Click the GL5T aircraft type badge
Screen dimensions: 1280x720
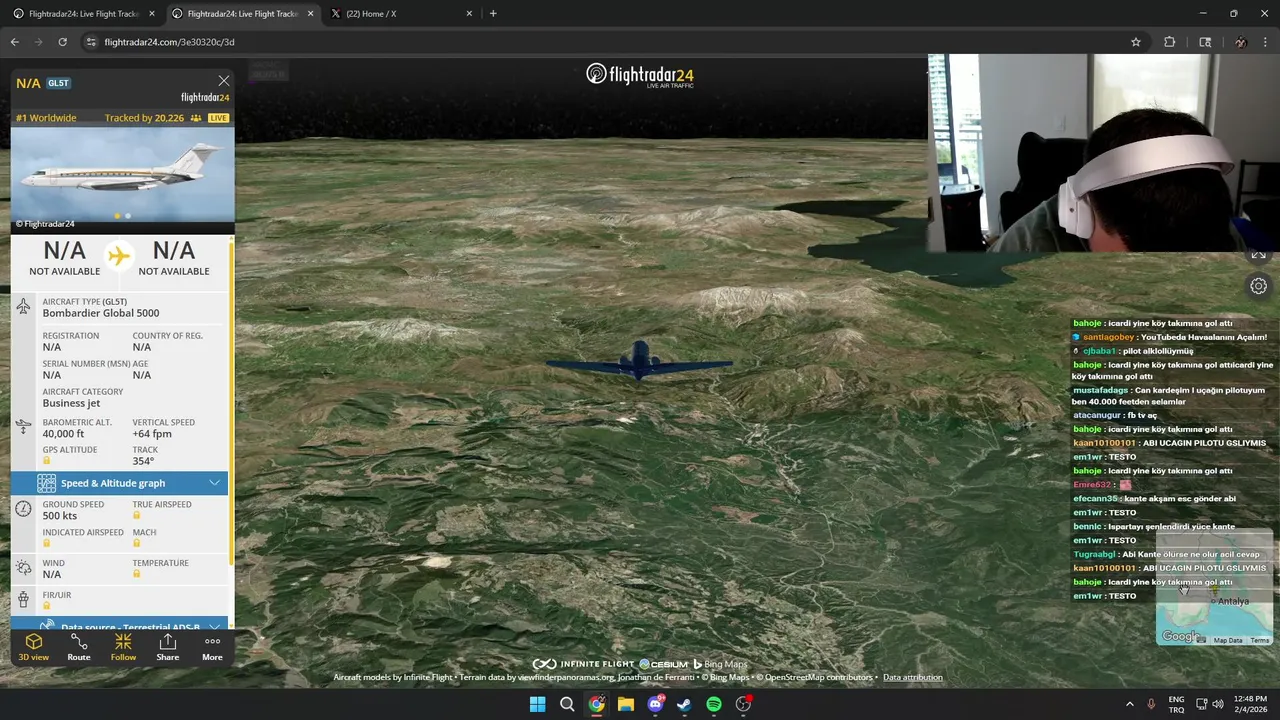tap(58, 83)
